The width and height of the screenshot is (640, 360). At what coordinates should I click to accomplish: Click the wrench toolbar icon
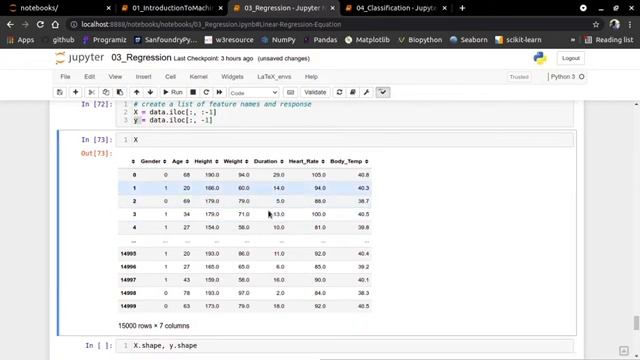tap(367, 92)
